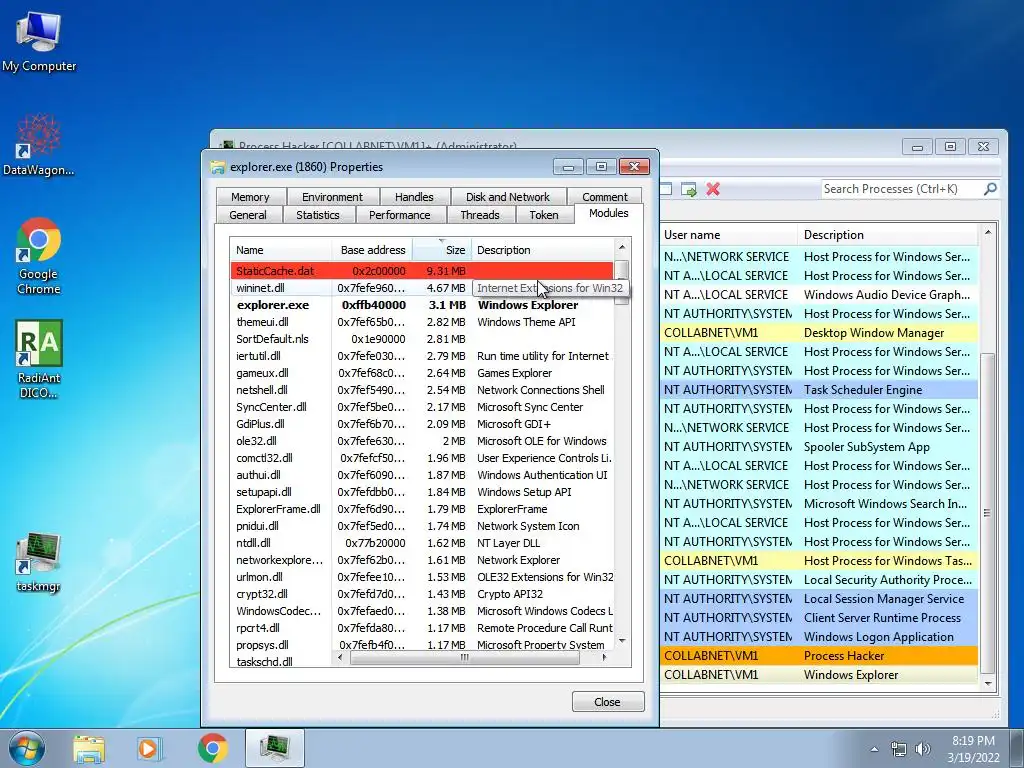Select rpcrt4.dll module row
The height and width of the screenshot is (768, 1024).
pyautogui.click(x=422, y=628)
